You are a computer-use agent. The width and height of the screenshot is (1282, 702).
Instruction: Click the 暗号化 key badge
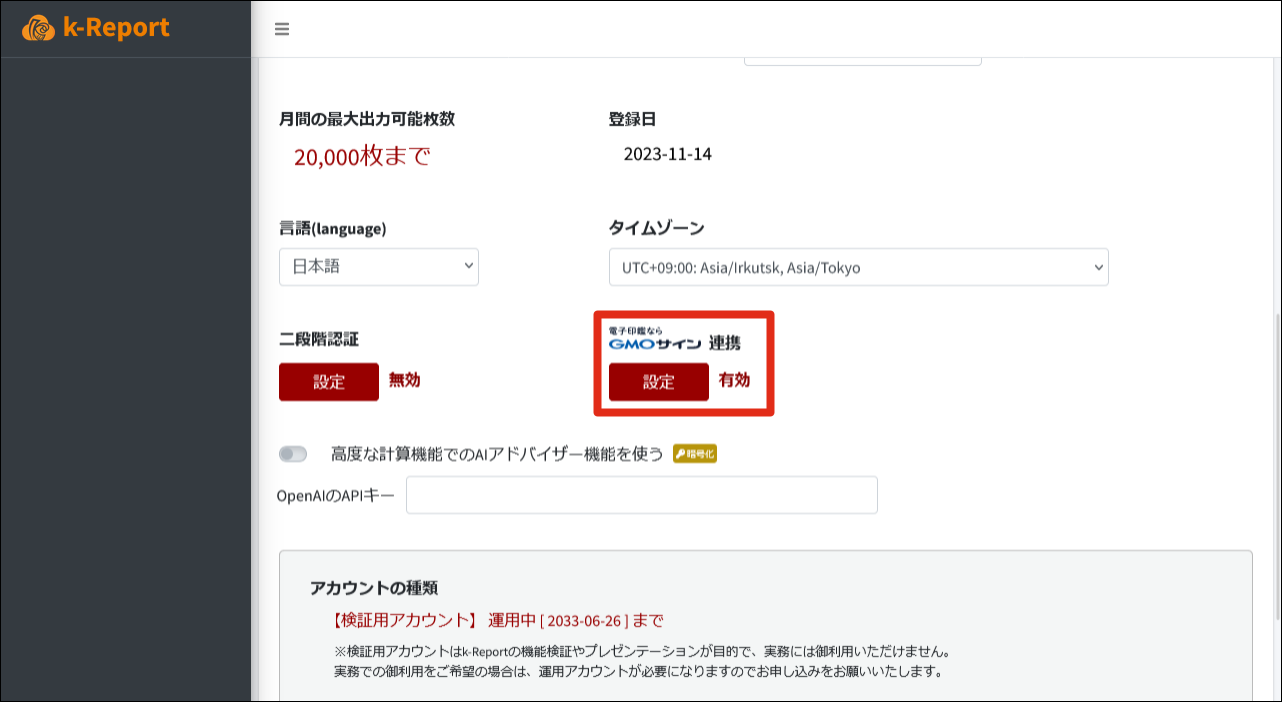[695, 454]
